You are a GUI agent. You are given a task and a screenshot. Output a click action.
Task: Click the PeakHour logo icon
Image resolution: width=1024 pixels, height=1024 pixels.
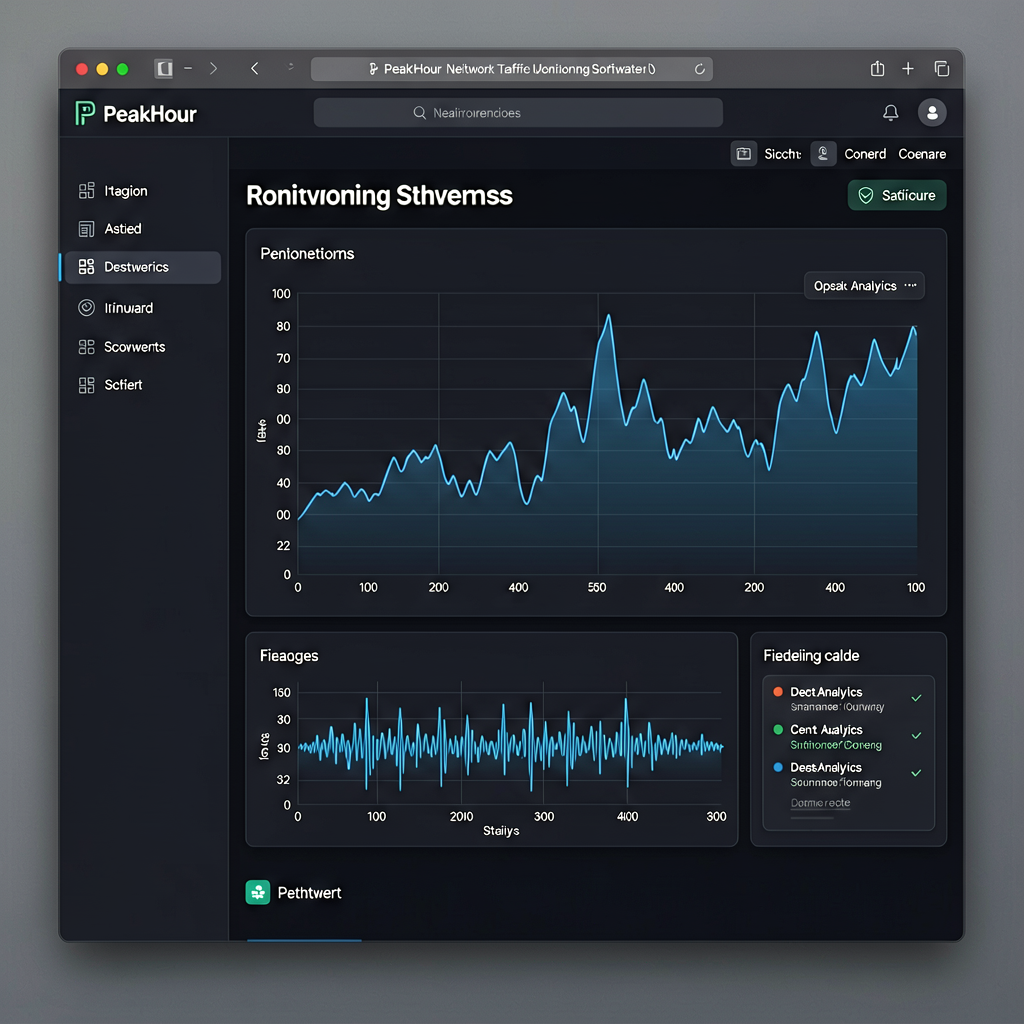[85, 113]
